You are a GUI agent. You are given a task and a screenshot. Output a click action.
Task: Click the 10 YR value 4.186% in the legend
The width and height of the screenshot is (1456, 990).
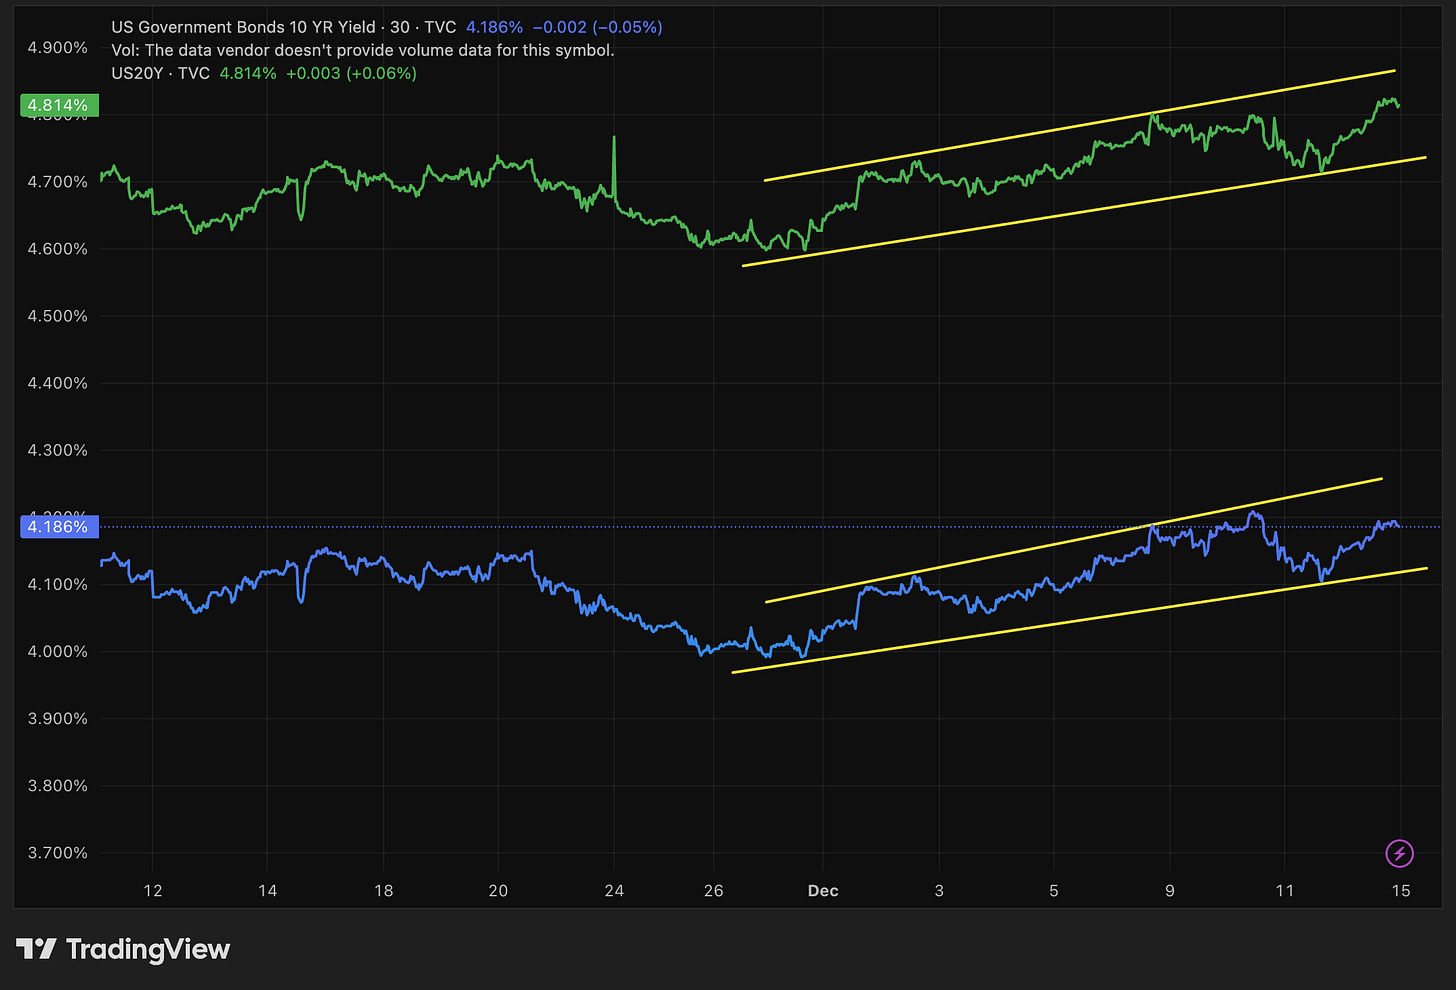(x=494, y=27)
